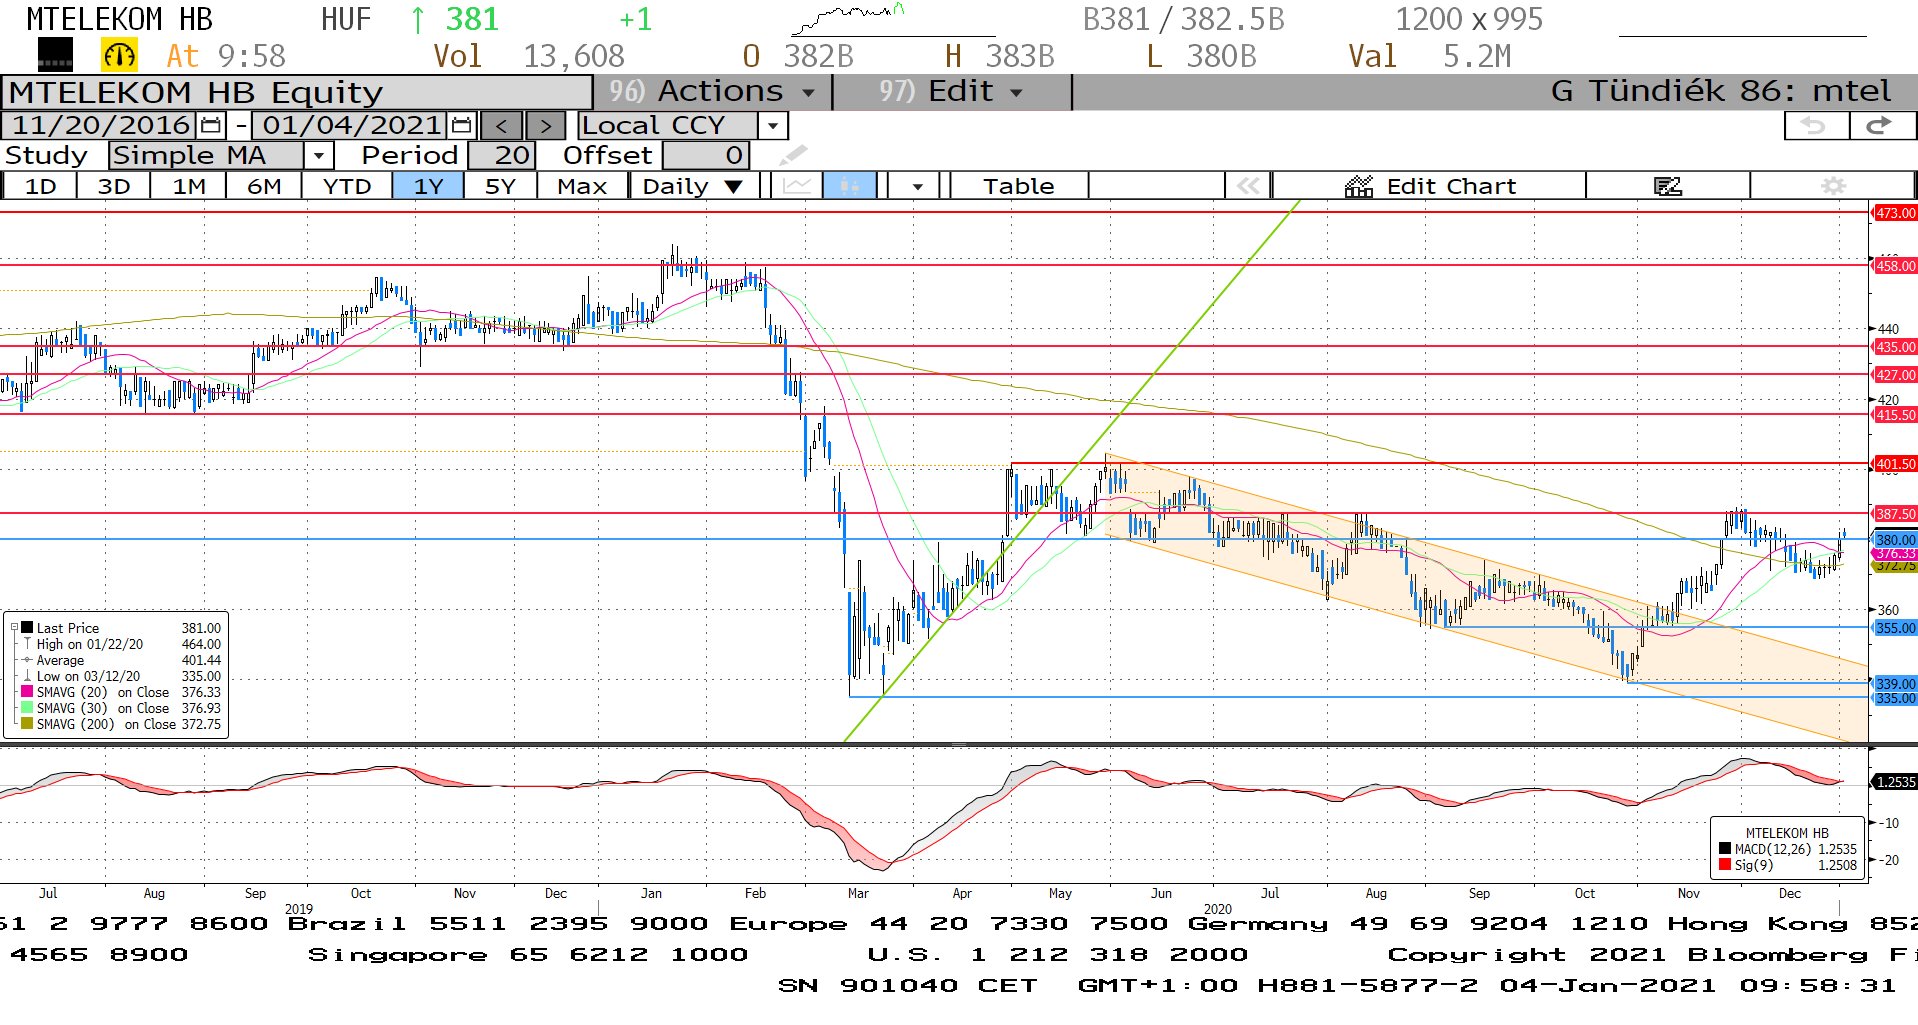The image size is (1918, 1025).
Task: Select the YTD range tab
Action: 347,186
